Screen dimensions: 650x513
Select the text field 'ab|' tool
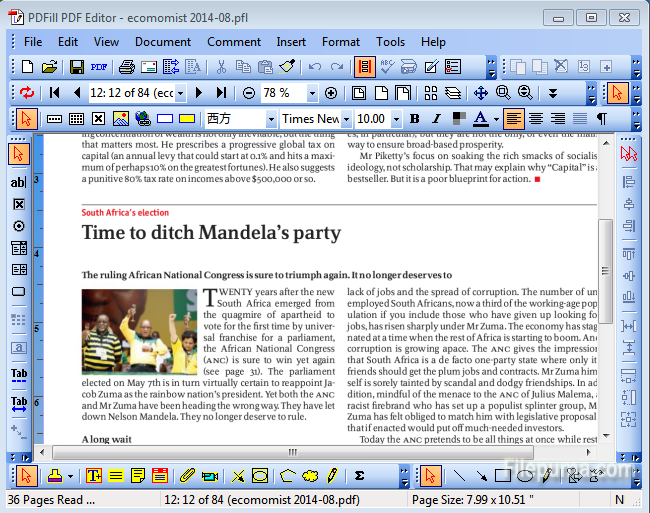click(x=18, y=183)
